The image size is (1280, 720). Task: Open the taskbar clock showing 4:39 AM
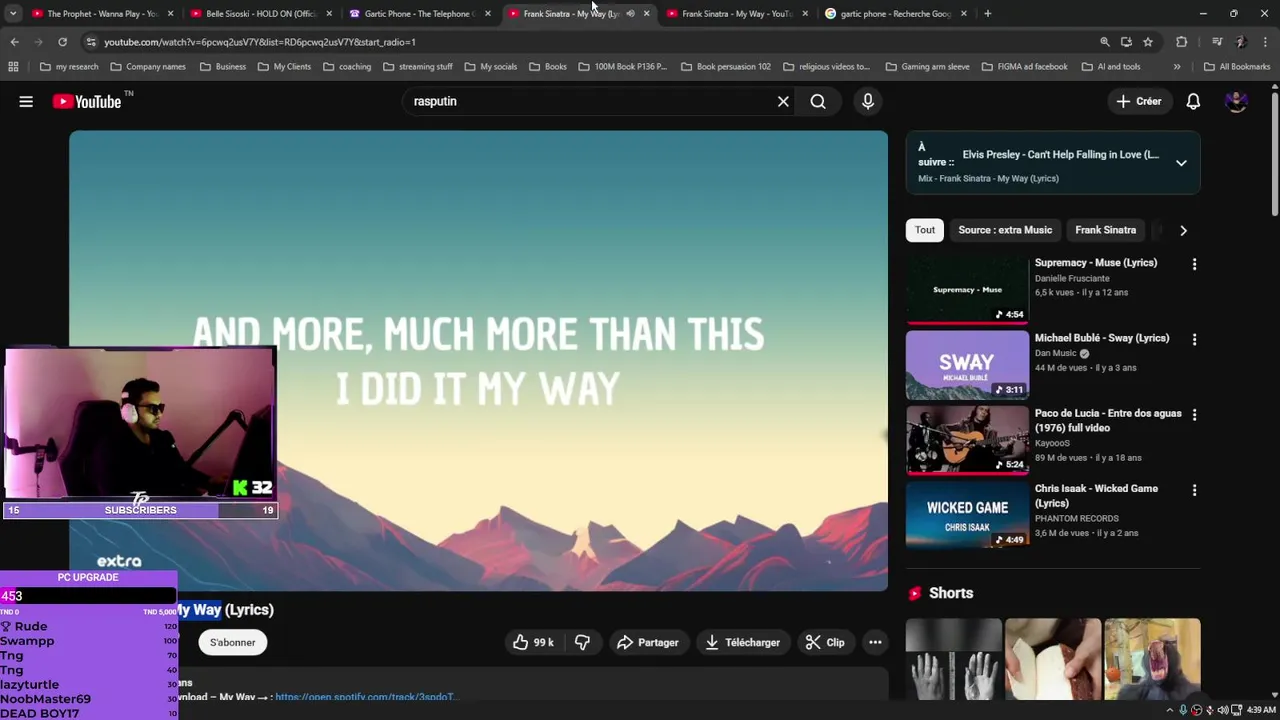[1261, 710]
